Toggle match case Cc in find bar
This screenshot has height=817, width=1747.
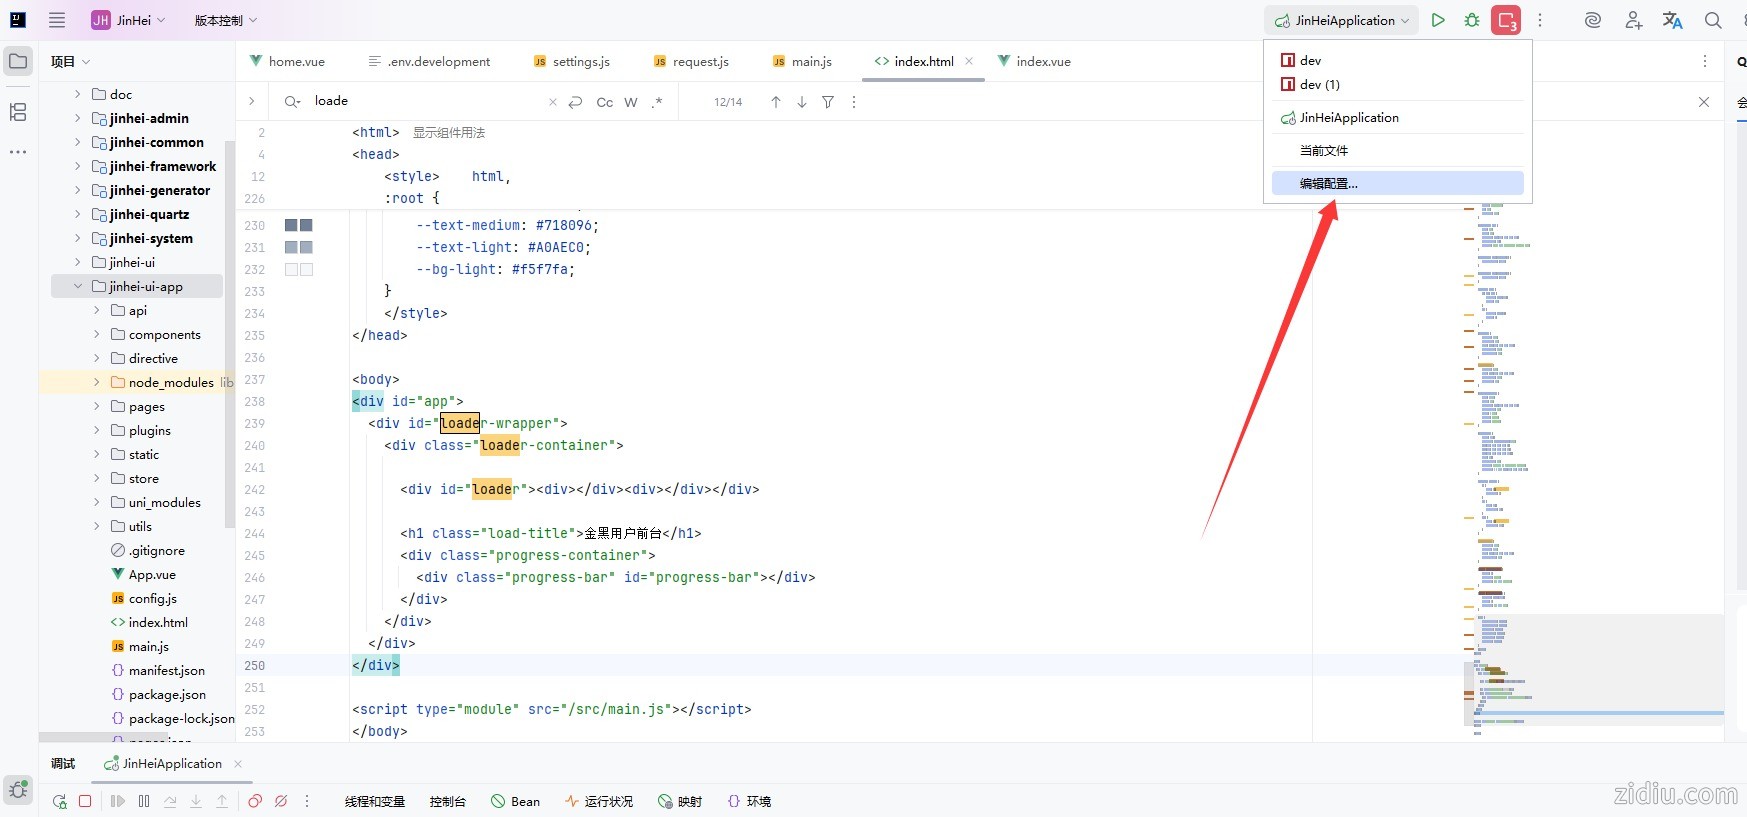[x=605, y=102]
